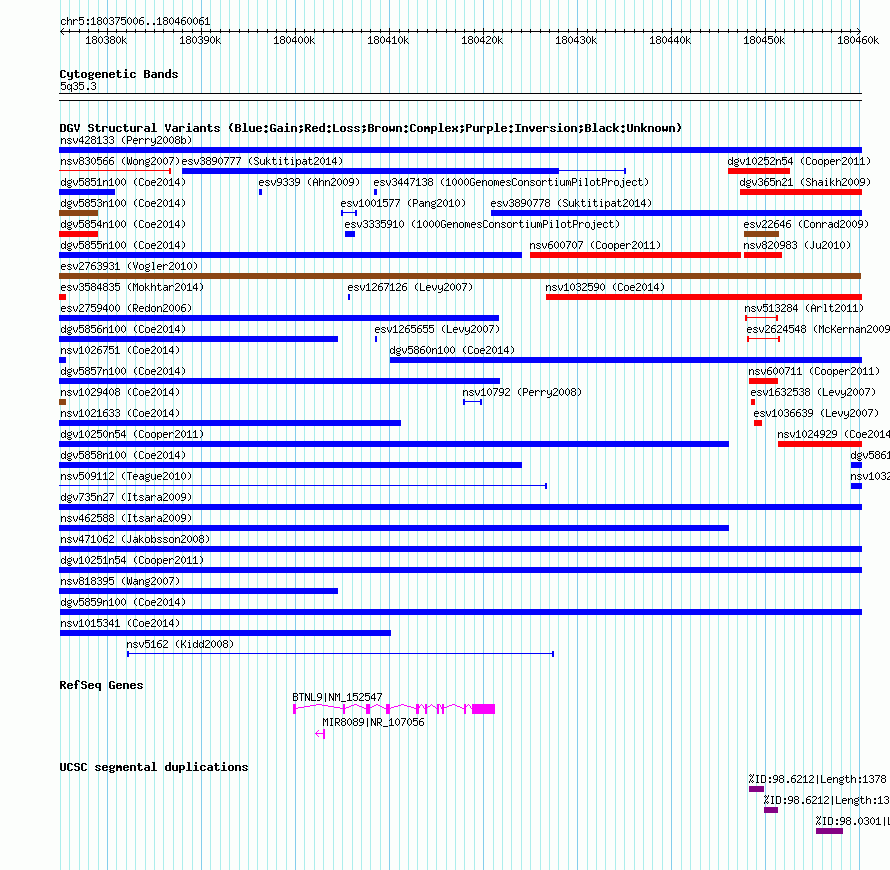This screenshot has width=890, height=870.
Task: Click nsv1029408 (Coe2014) label
Action: coord(120,392)
